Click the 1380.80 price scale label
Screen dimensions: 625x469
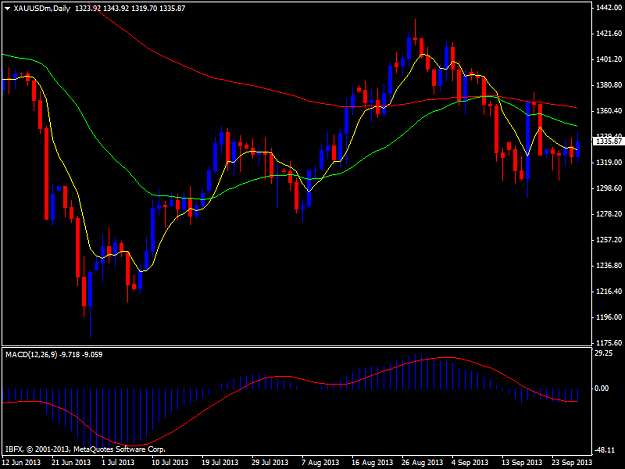(609, 85)
